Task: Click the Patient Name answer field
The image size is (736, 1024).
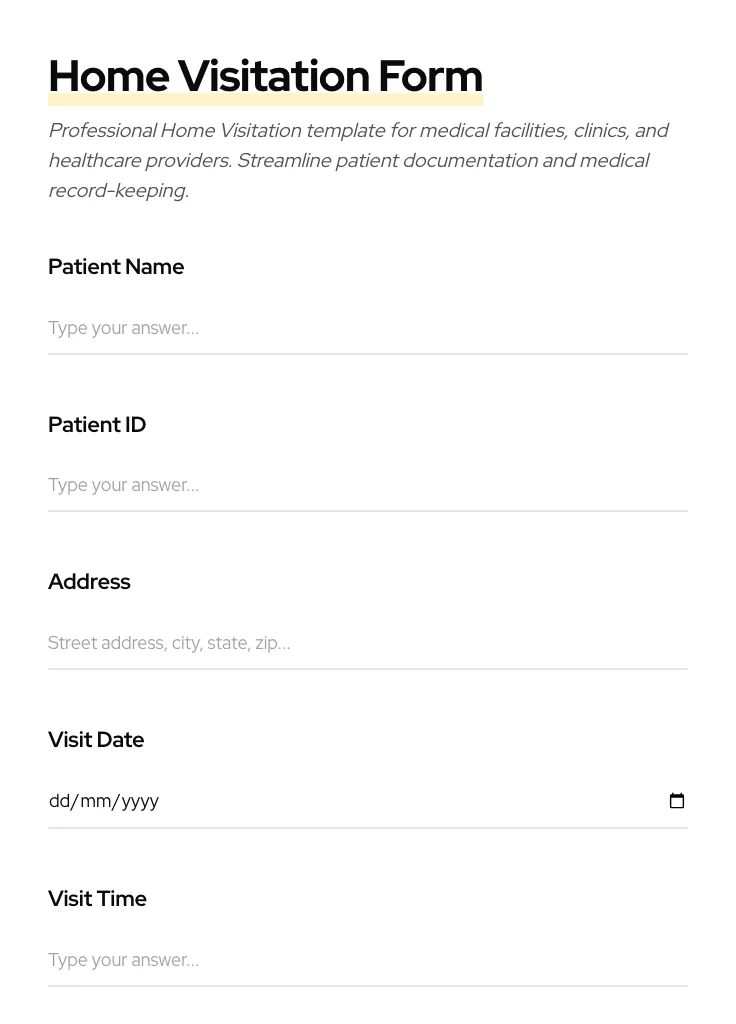Action: pyautogui.click(x=367, y=328)
